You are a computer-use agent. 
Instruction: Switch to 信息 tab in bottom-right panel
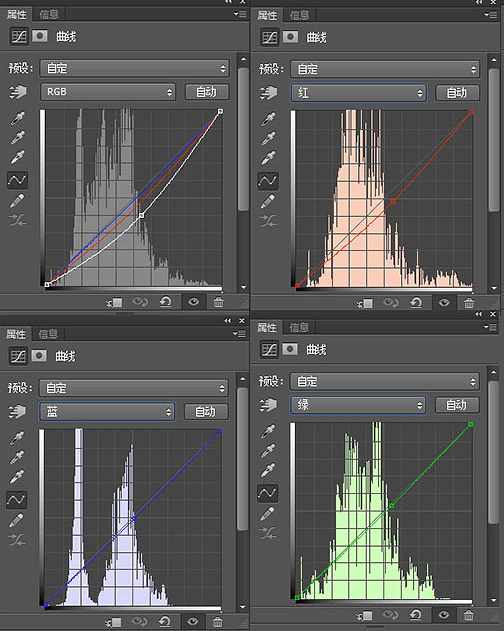(299, 327)
